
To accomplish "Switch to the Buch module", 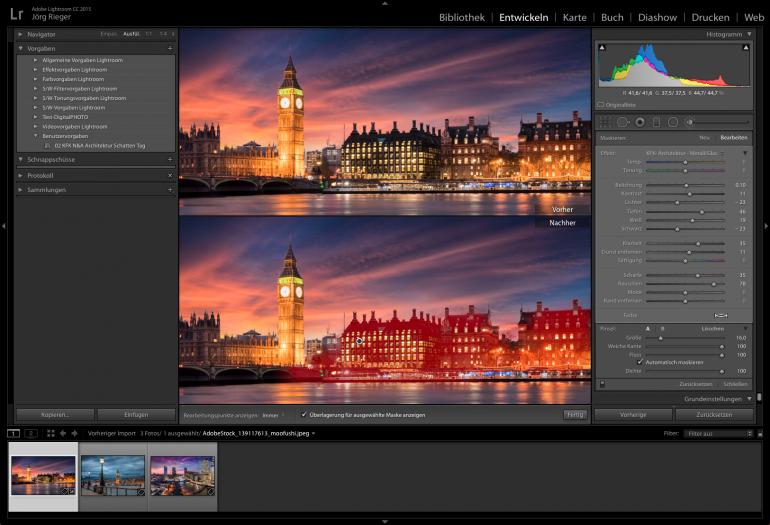I will tap(612, 18).
